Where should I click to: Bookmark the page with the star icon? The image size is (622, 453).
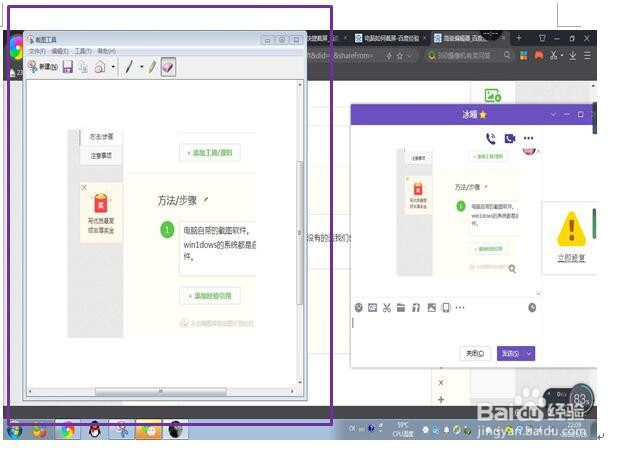pos(400,56)
